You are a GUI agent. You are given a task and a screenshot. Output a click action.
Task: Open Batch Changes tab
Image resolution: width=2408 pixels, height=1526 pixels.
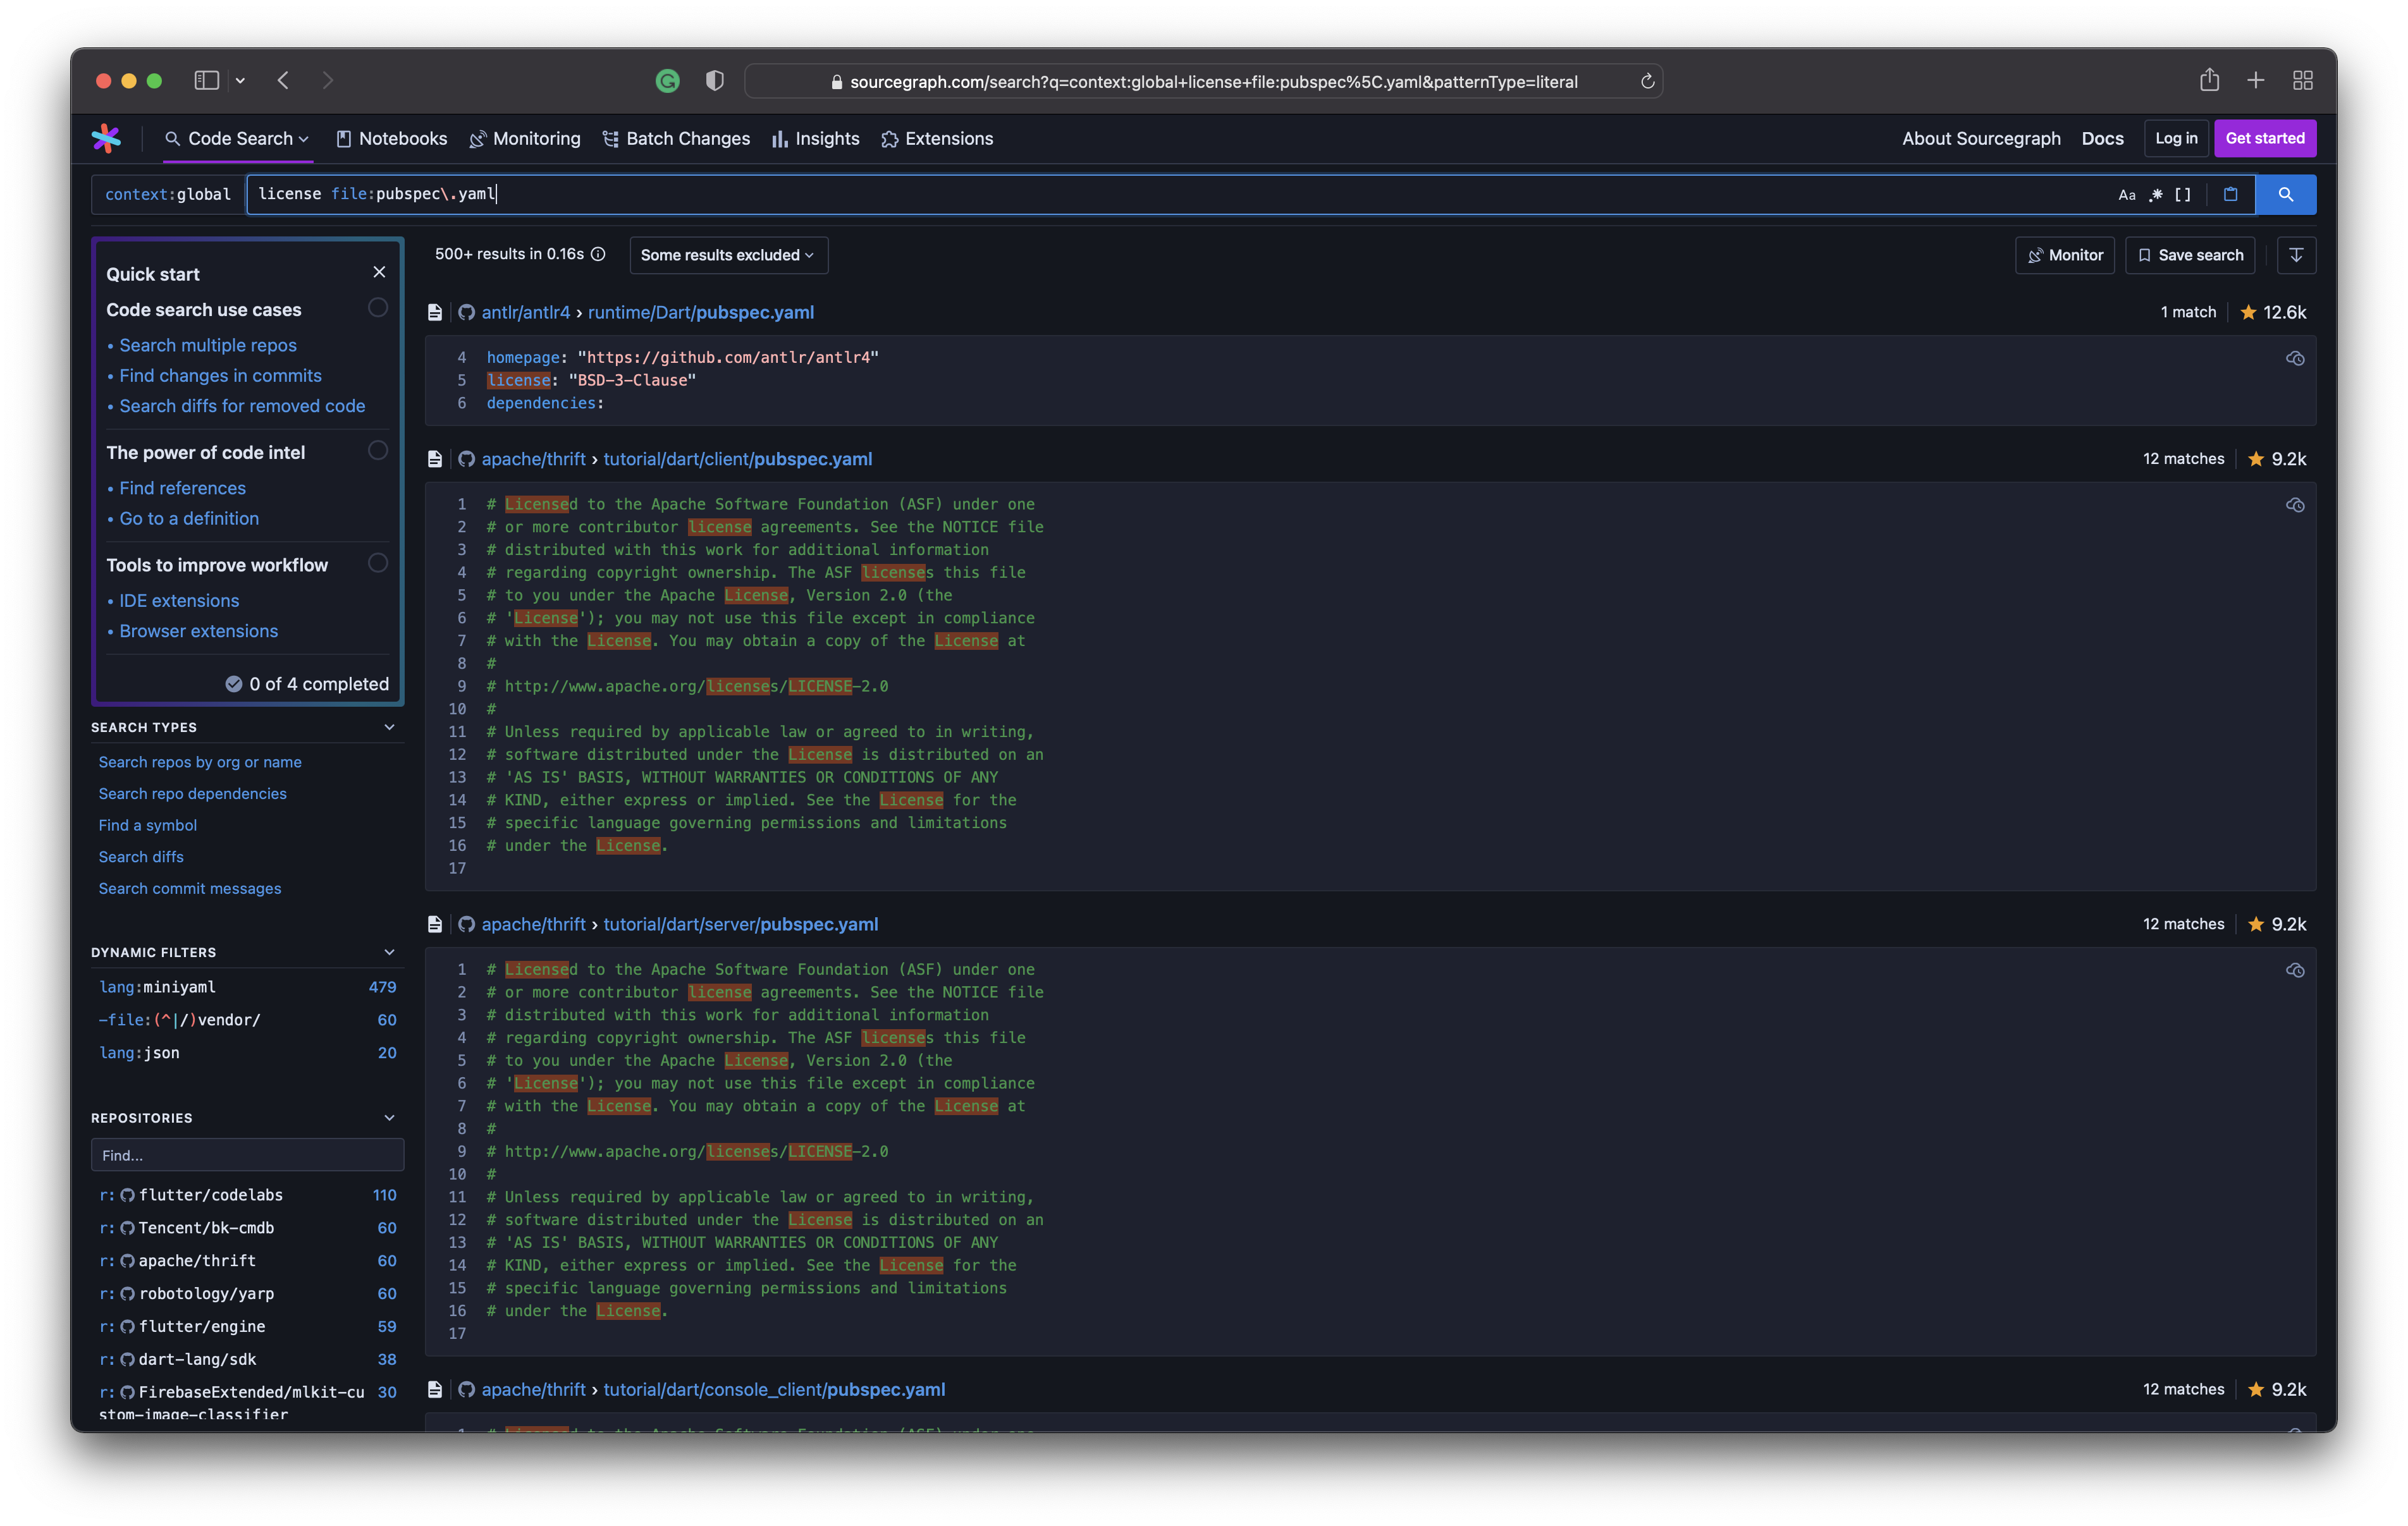[x=676, y=139]
